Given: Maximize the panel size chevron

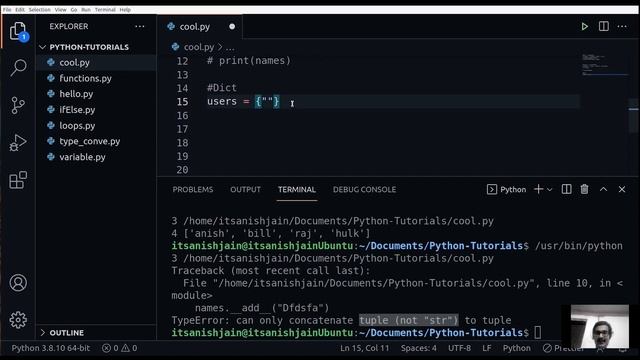Looking at the screenshot, I should coord(603,189).
